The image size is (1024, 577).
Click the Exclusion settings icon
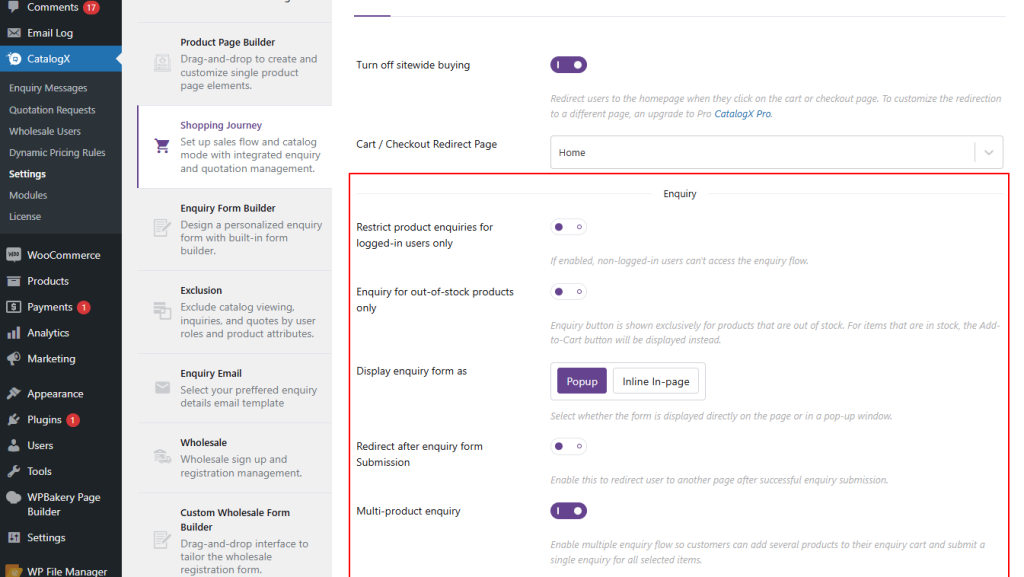tap(162, 311)
